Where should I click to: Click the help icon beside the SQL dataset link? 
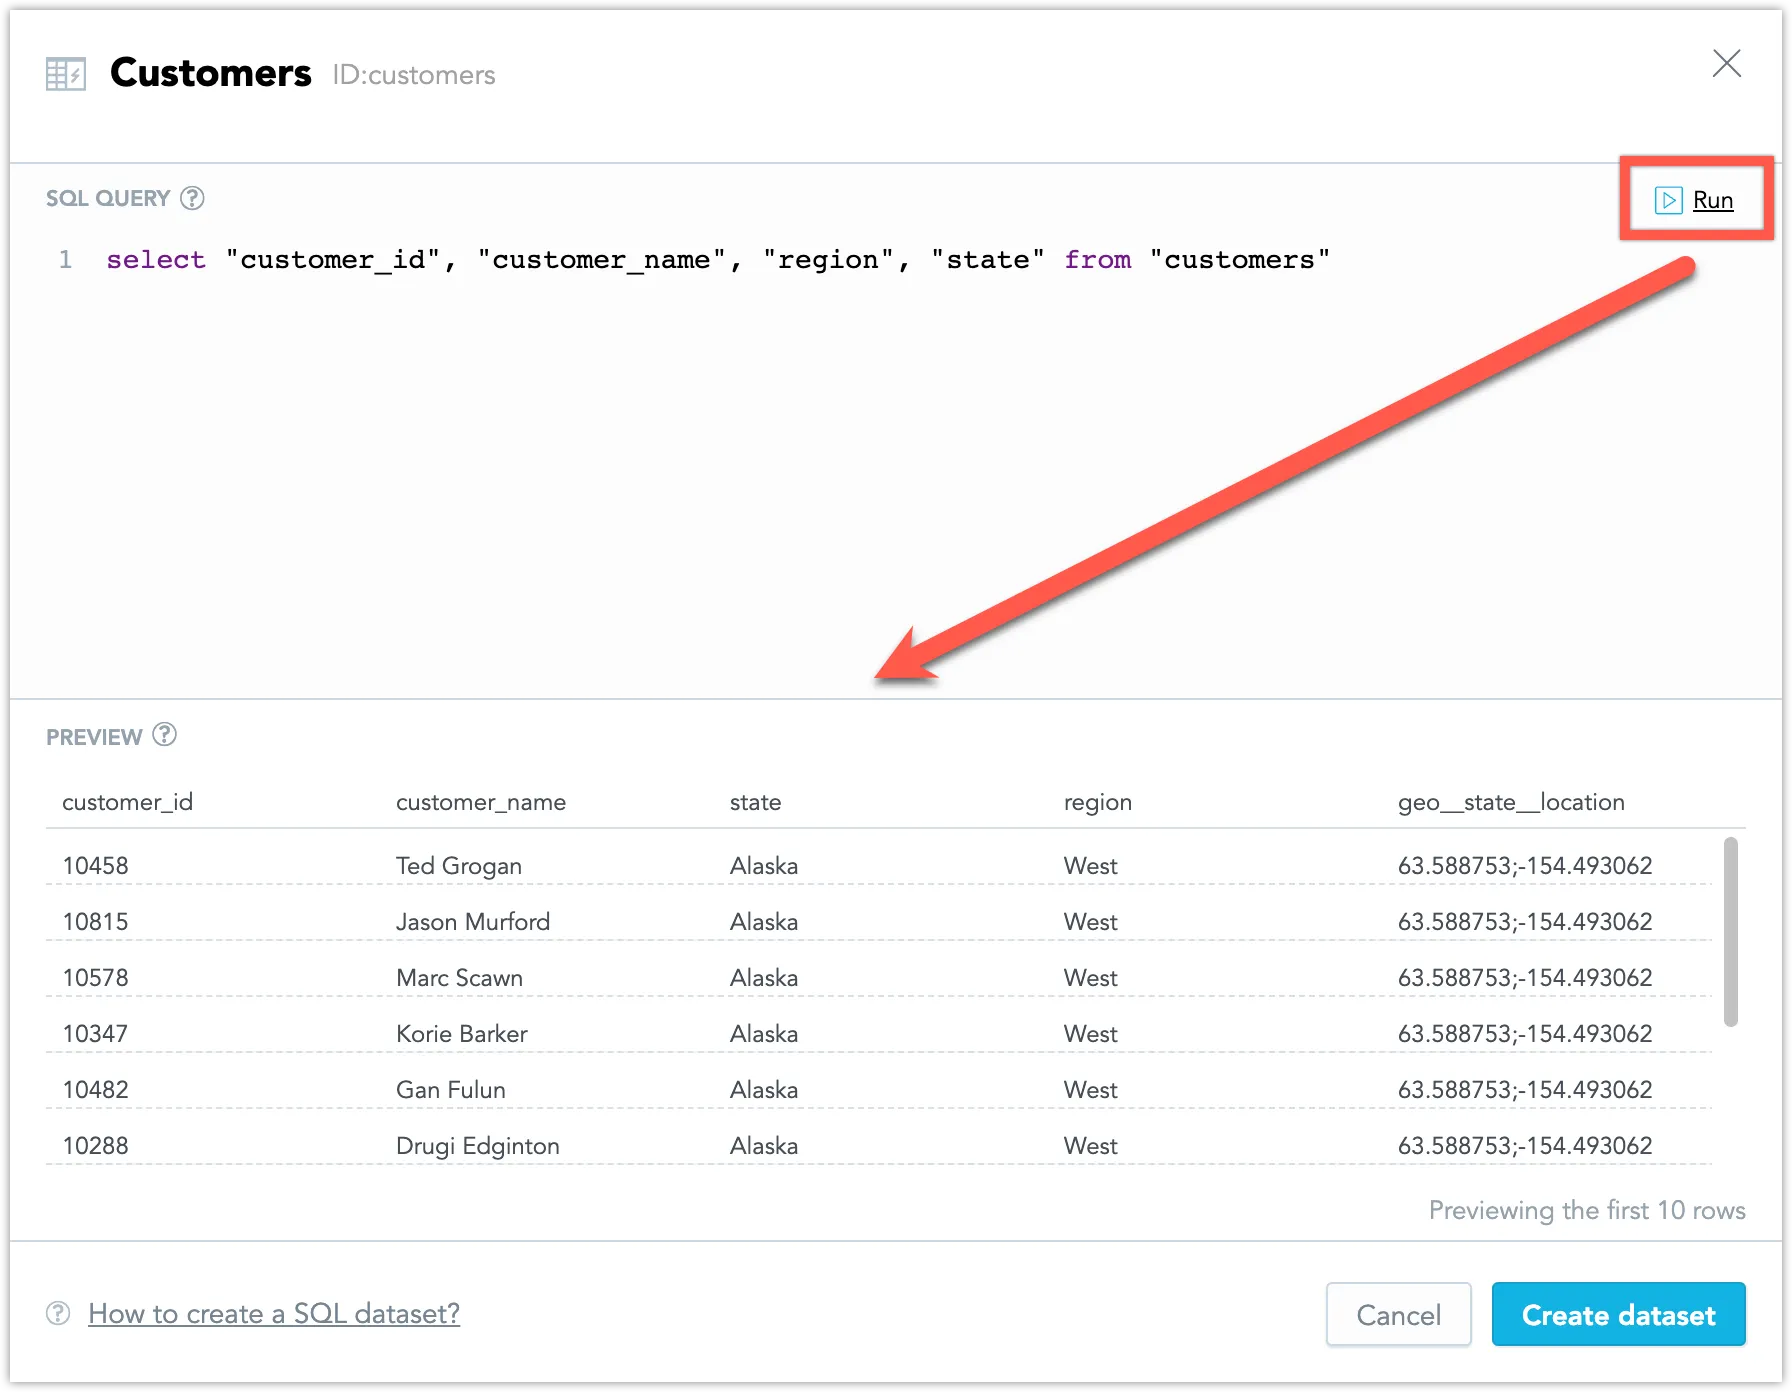click(57, 1314)
